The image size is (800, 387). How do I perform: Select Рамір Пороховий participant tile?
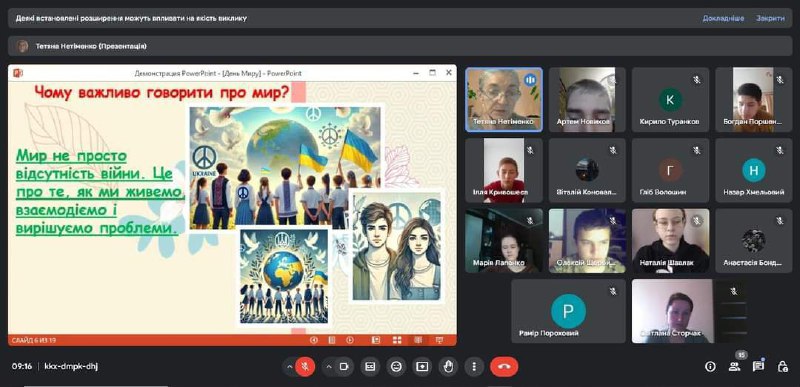pos(568,311)
